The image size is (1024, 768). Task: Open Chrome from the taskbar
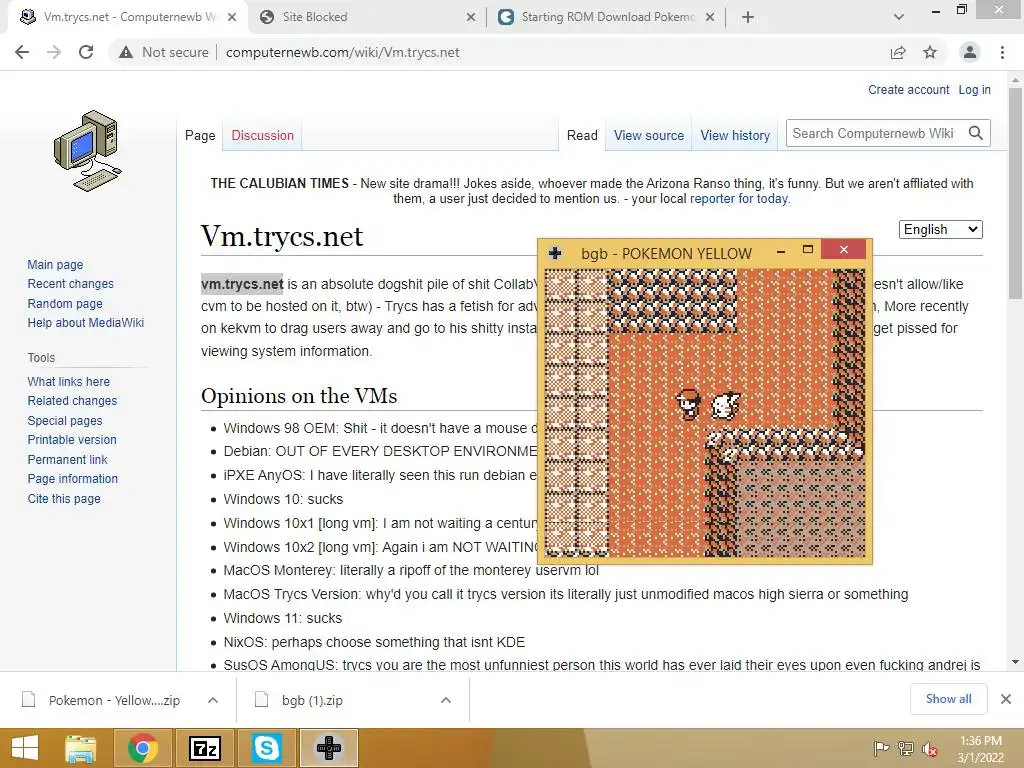click(142, 748)
